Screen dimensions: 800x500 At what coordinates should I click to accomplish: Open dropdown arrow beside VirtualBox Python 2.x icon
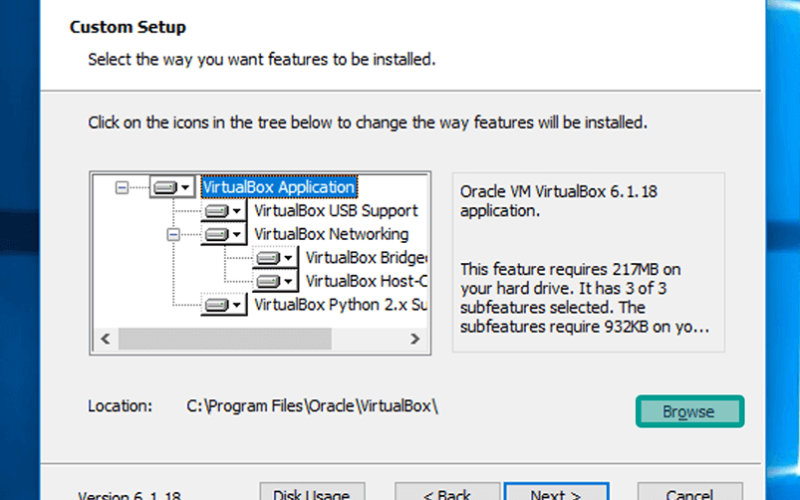point(237,305)
